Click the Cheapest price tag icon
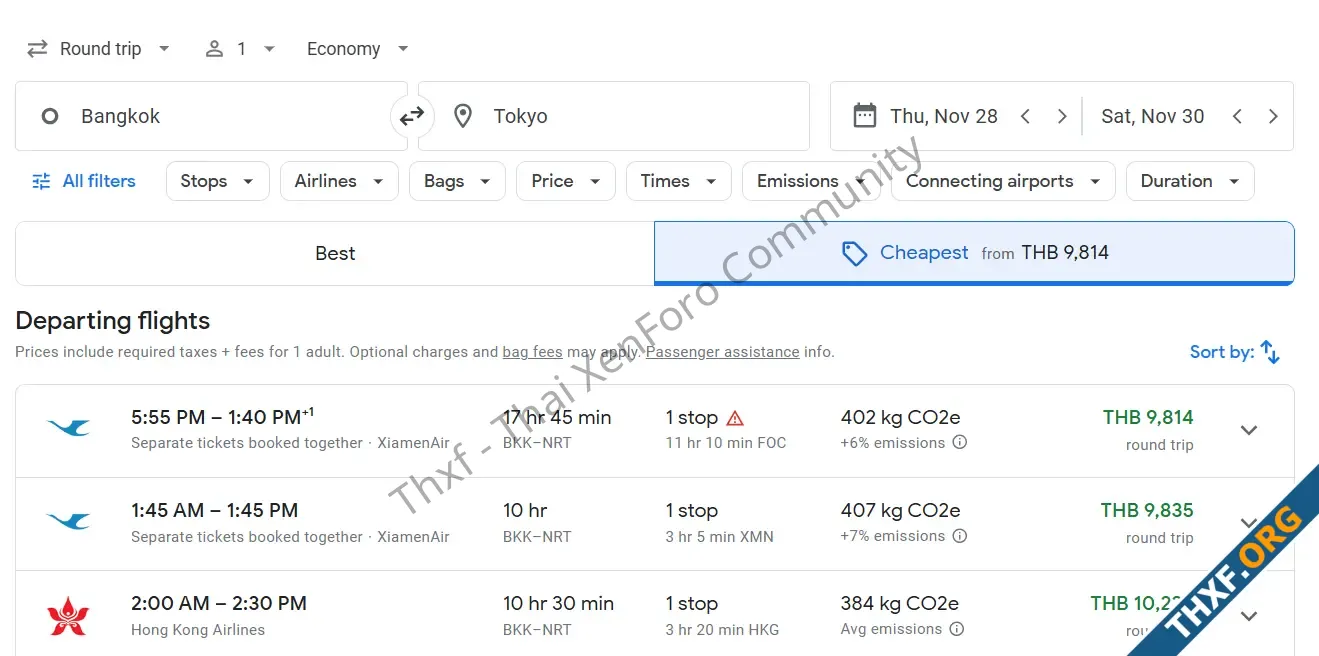This screenshot has height=656, width=1319. [x=854, y=254]
